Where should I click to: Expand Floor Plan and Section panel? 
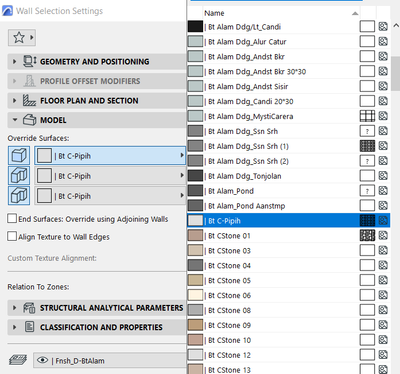(97, 100)
